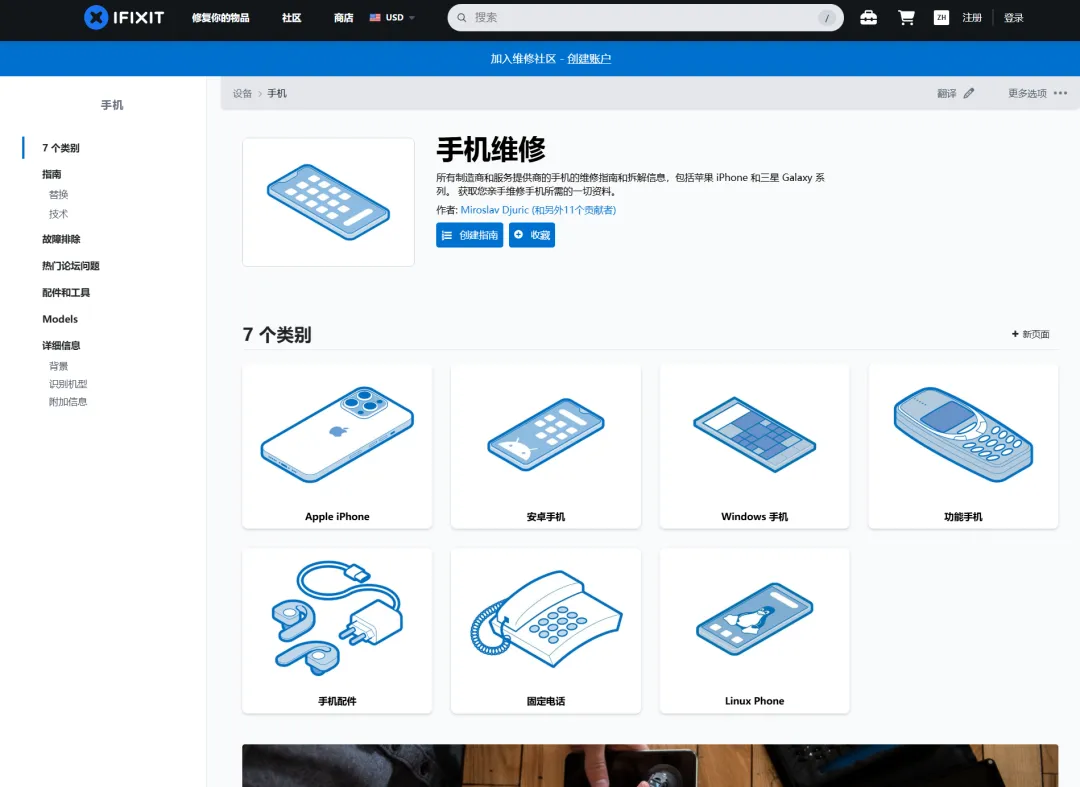Click 翻译 label
1080x787 pixels.
[x=946, y=93]
